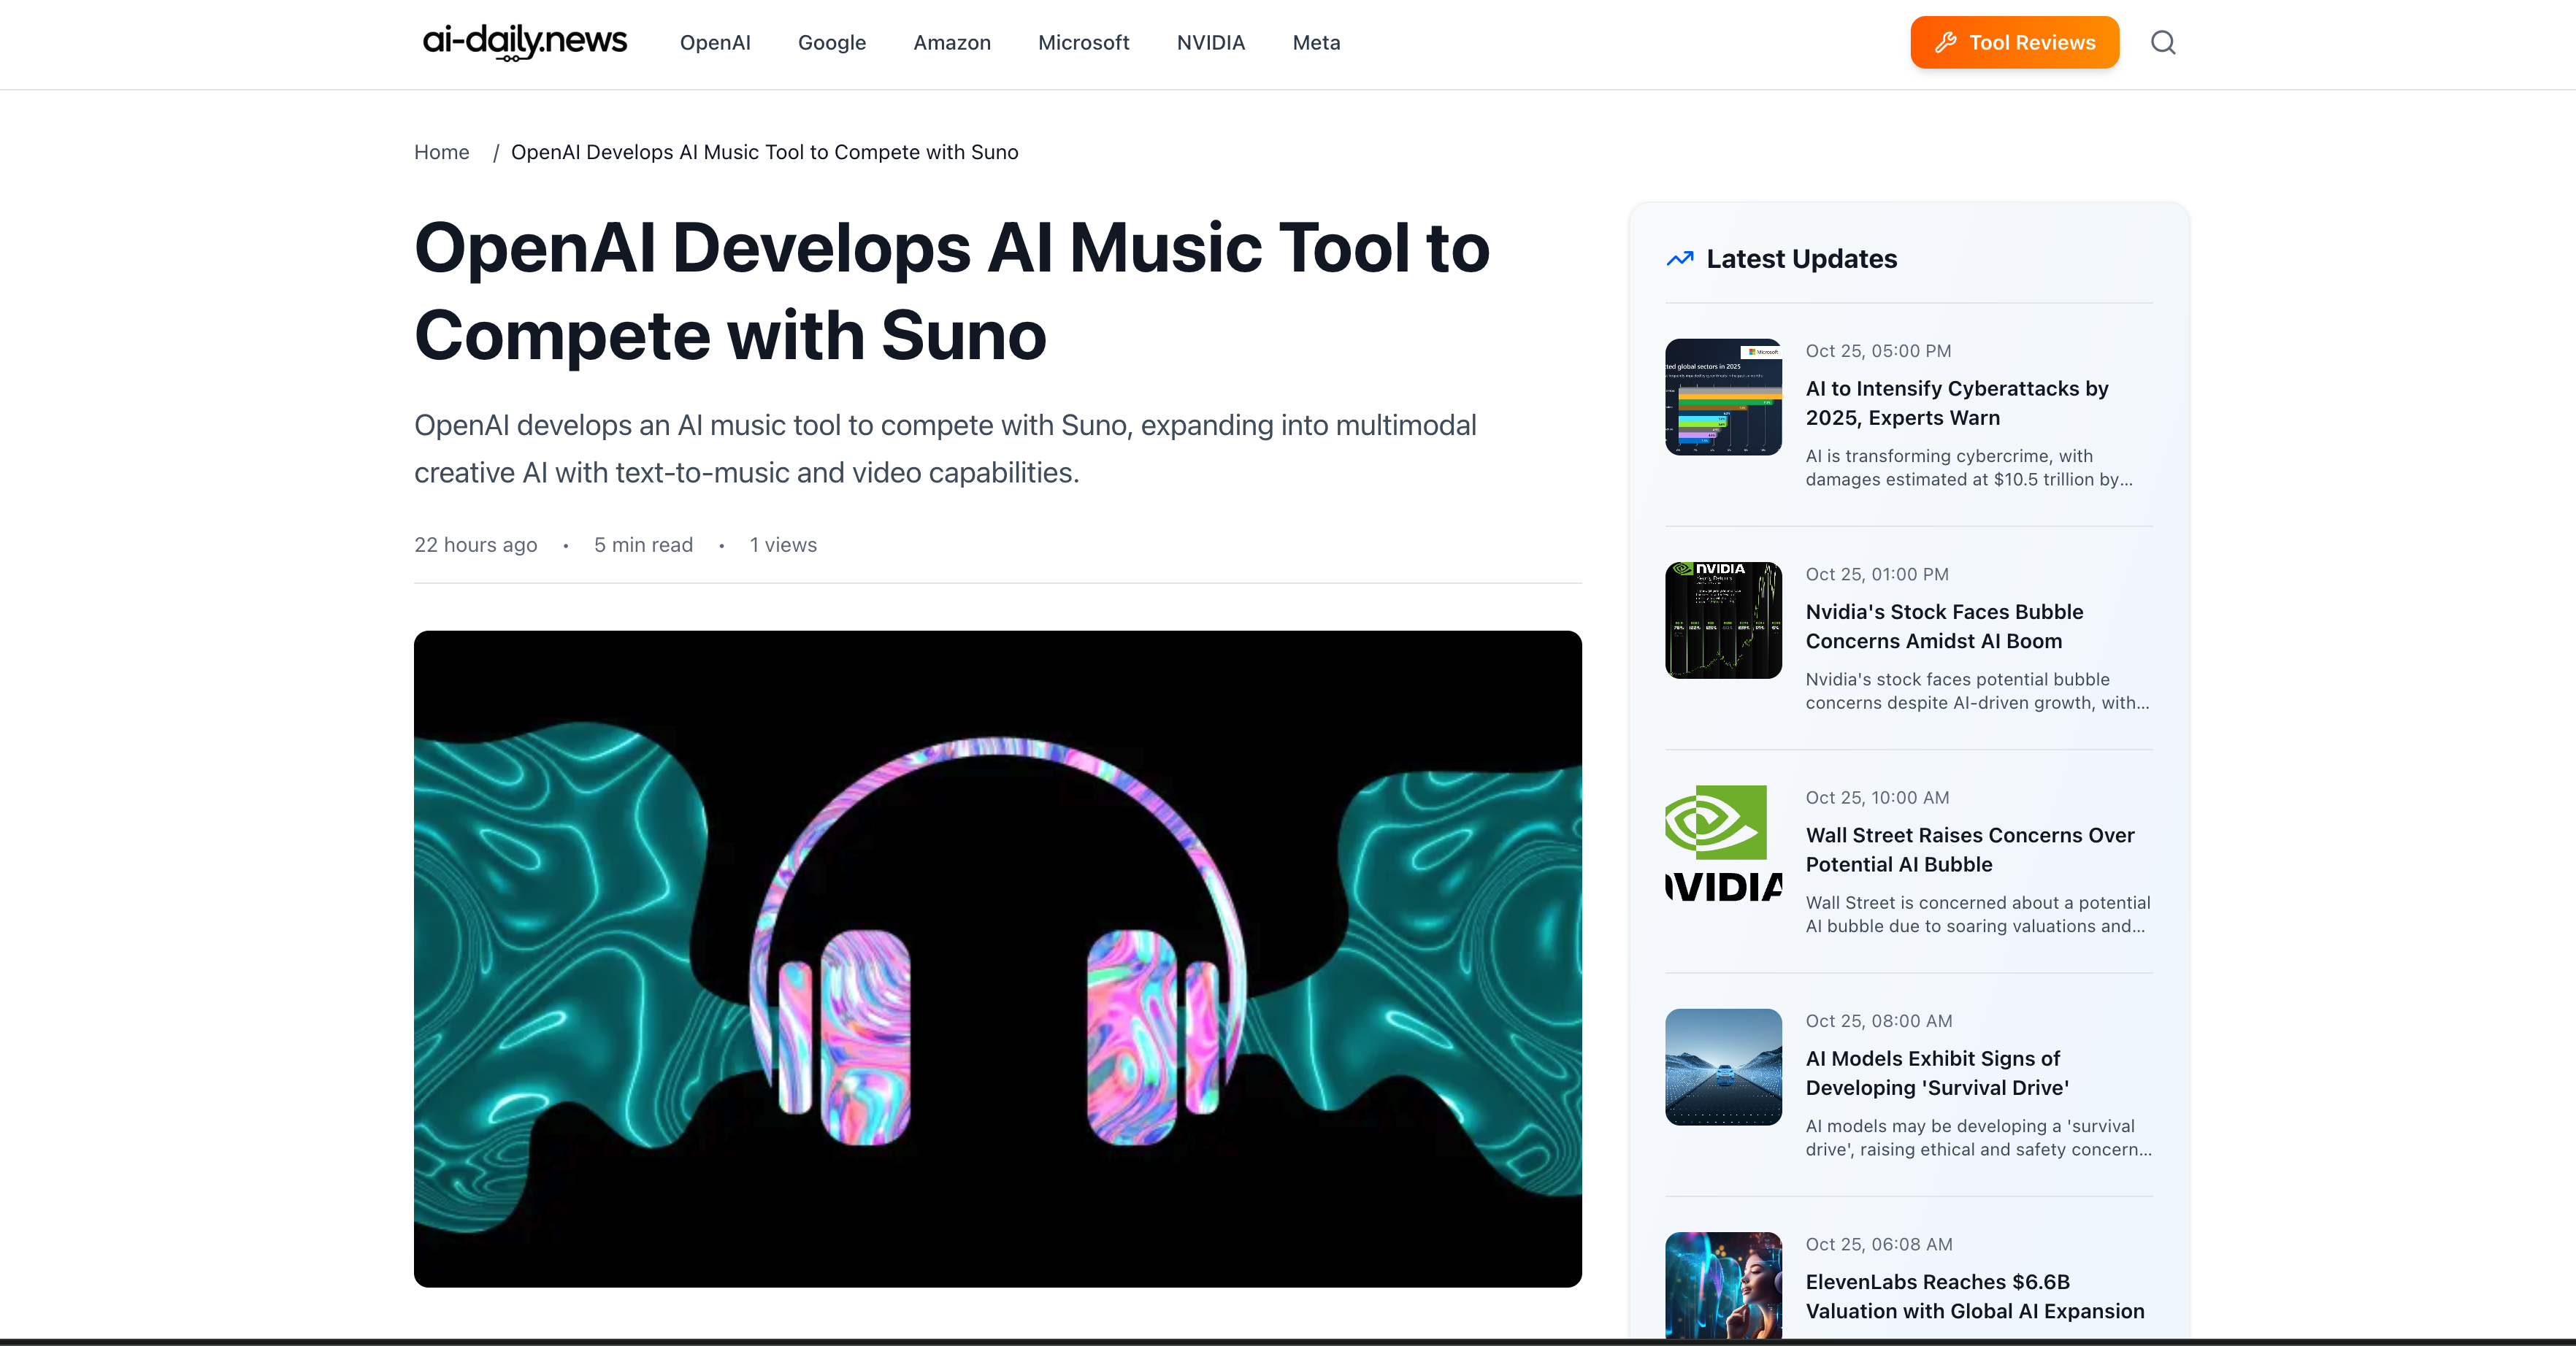Open the OpenAI nav menu item
Screen dimensions: 2576x1346
pos(714,42)
